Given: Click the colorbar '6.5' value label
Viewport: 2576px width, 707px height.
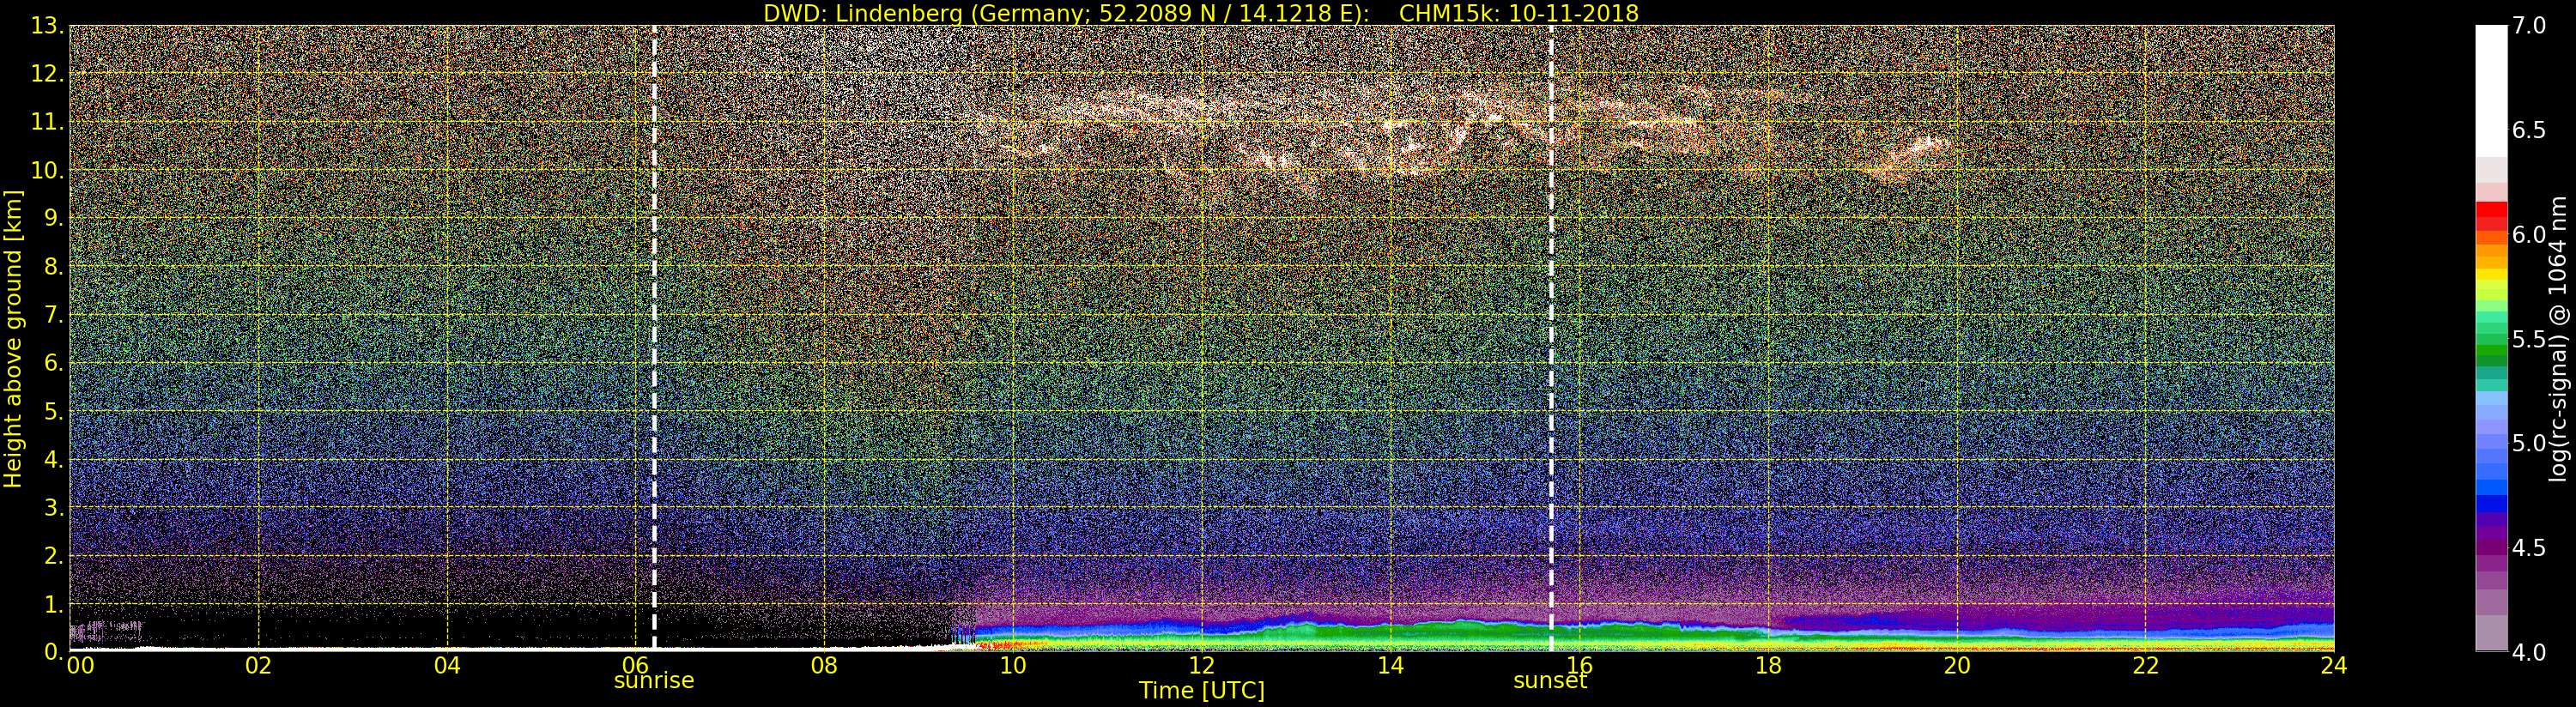Looking at the screenshot, I should click(x=2529, y=130).
